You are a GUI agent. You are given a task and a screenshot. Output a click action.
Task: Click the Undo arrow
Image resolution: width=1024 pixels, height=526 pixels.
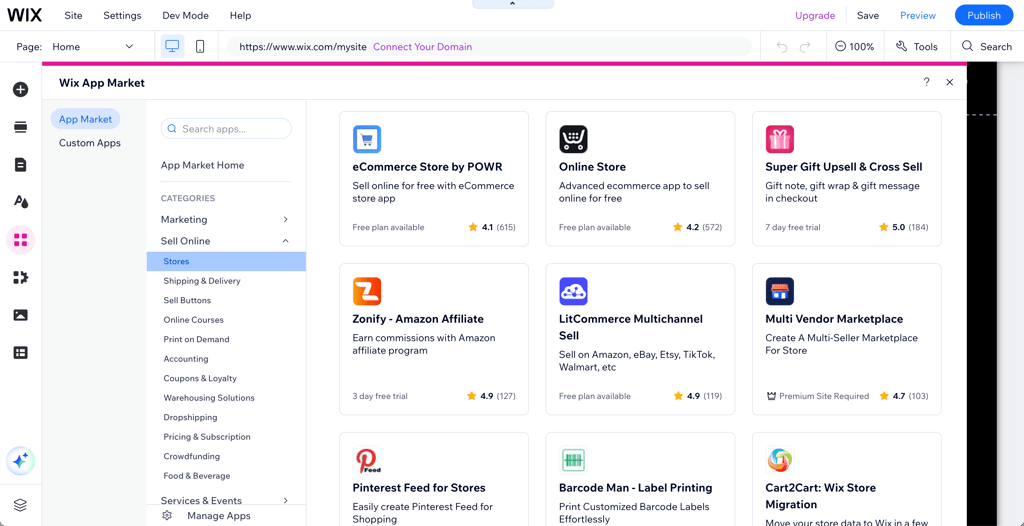782,47
